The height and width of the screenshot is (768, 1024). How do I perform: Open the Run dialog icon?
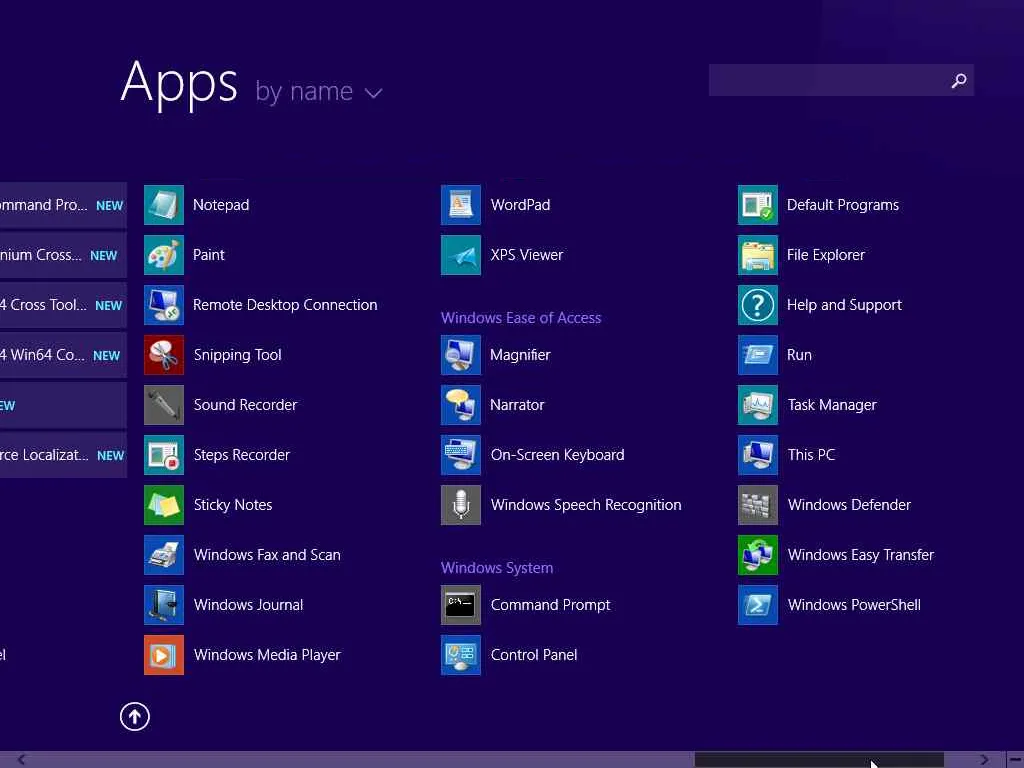coord(758,355)
